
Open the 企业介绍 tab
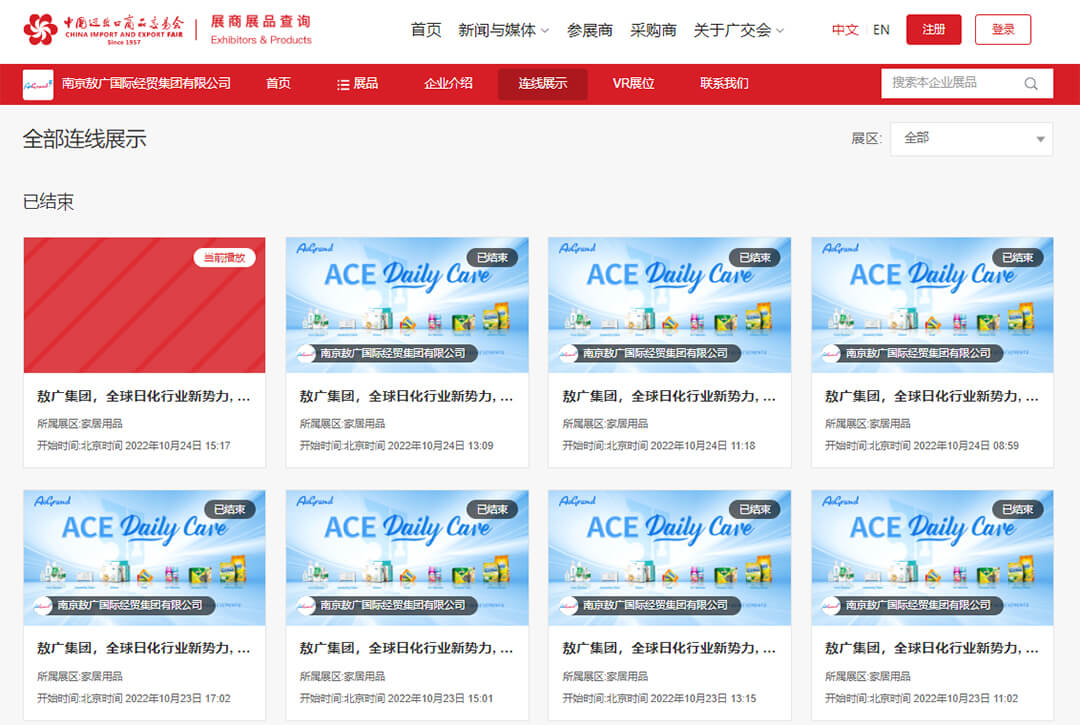click(448, 83)
